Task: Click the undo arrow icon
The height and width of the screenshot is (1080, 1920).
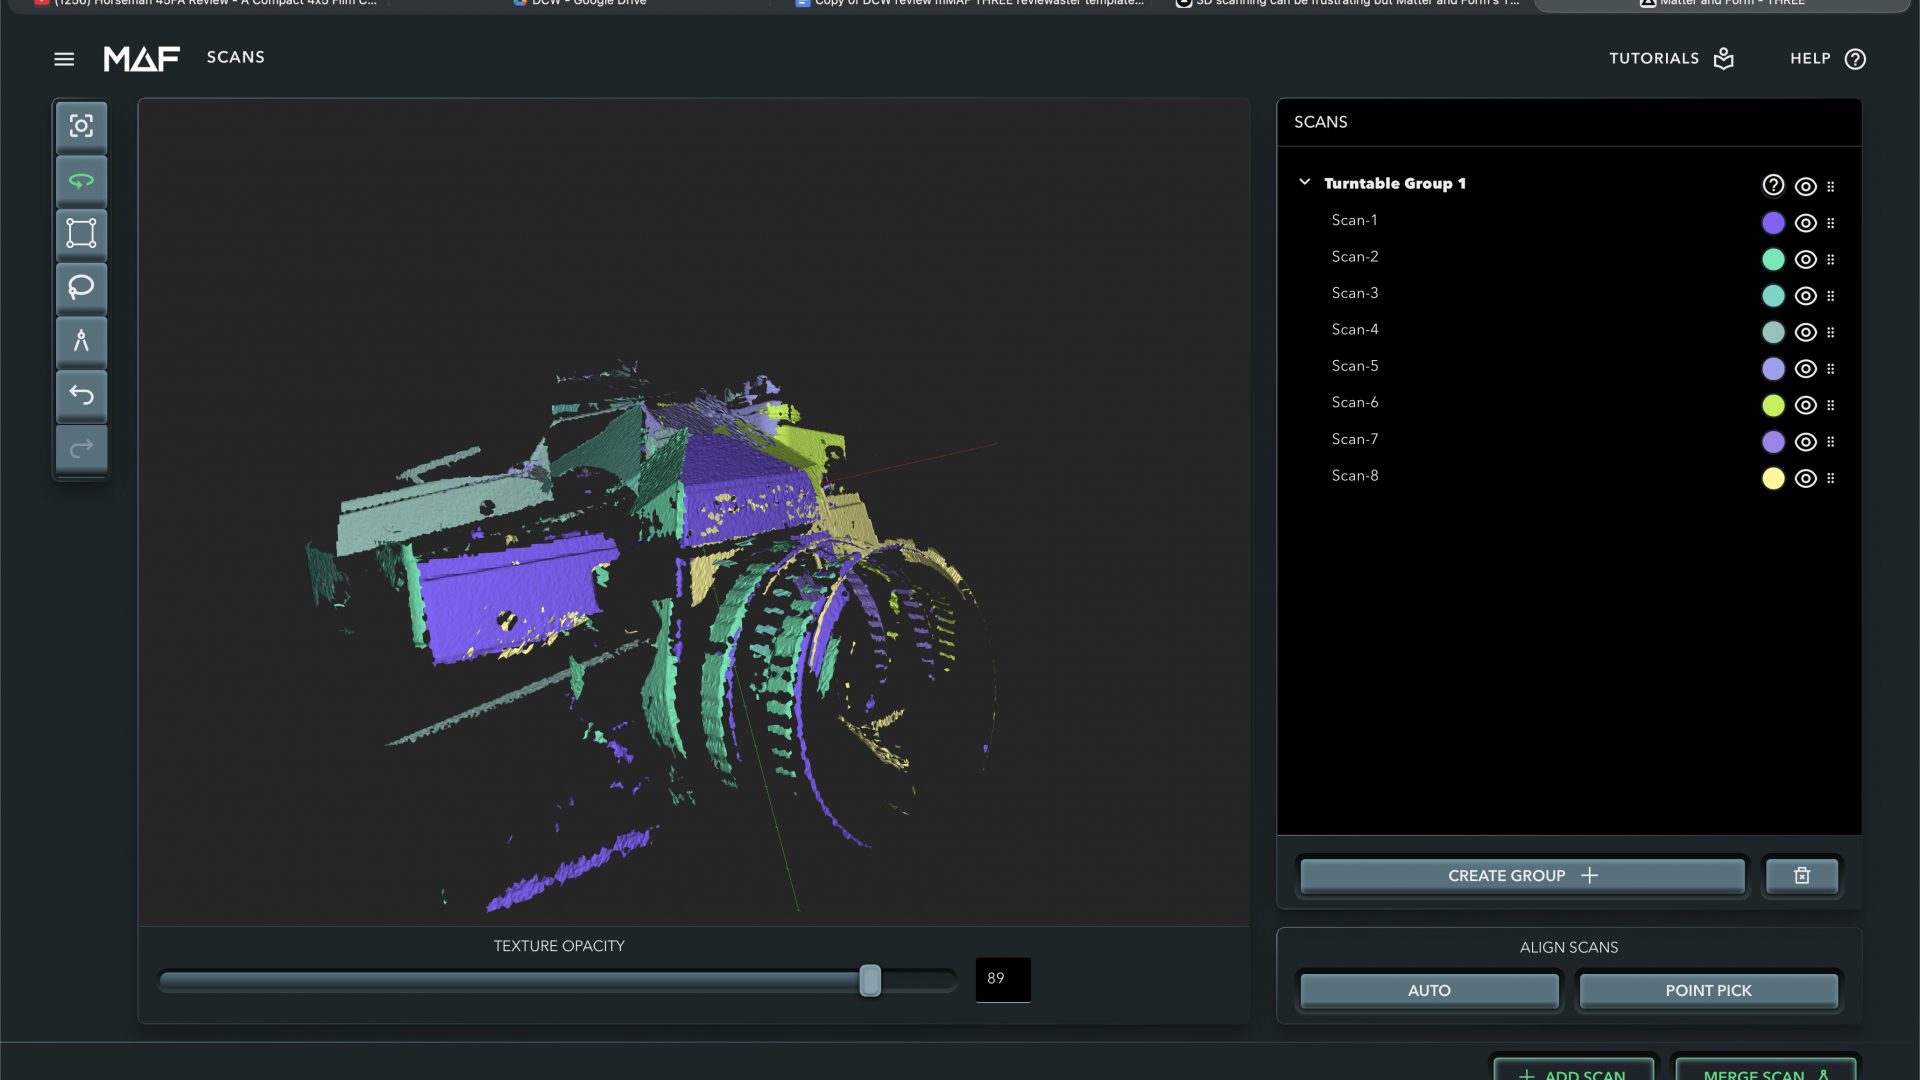Action: tap(81, 395)
